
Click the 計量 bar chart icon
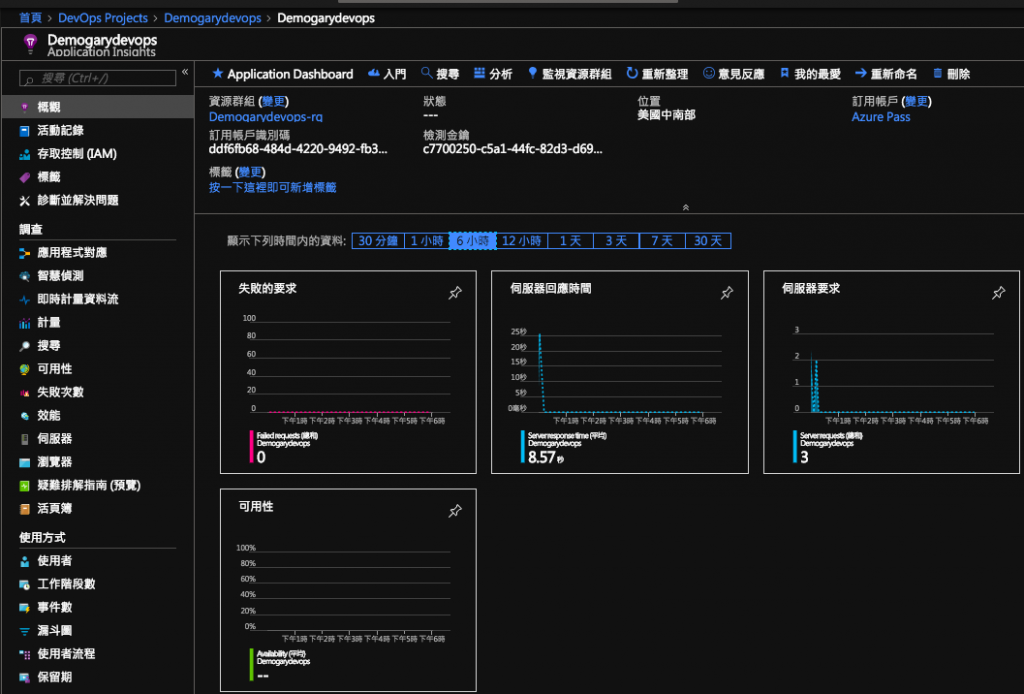coord(24,323)
